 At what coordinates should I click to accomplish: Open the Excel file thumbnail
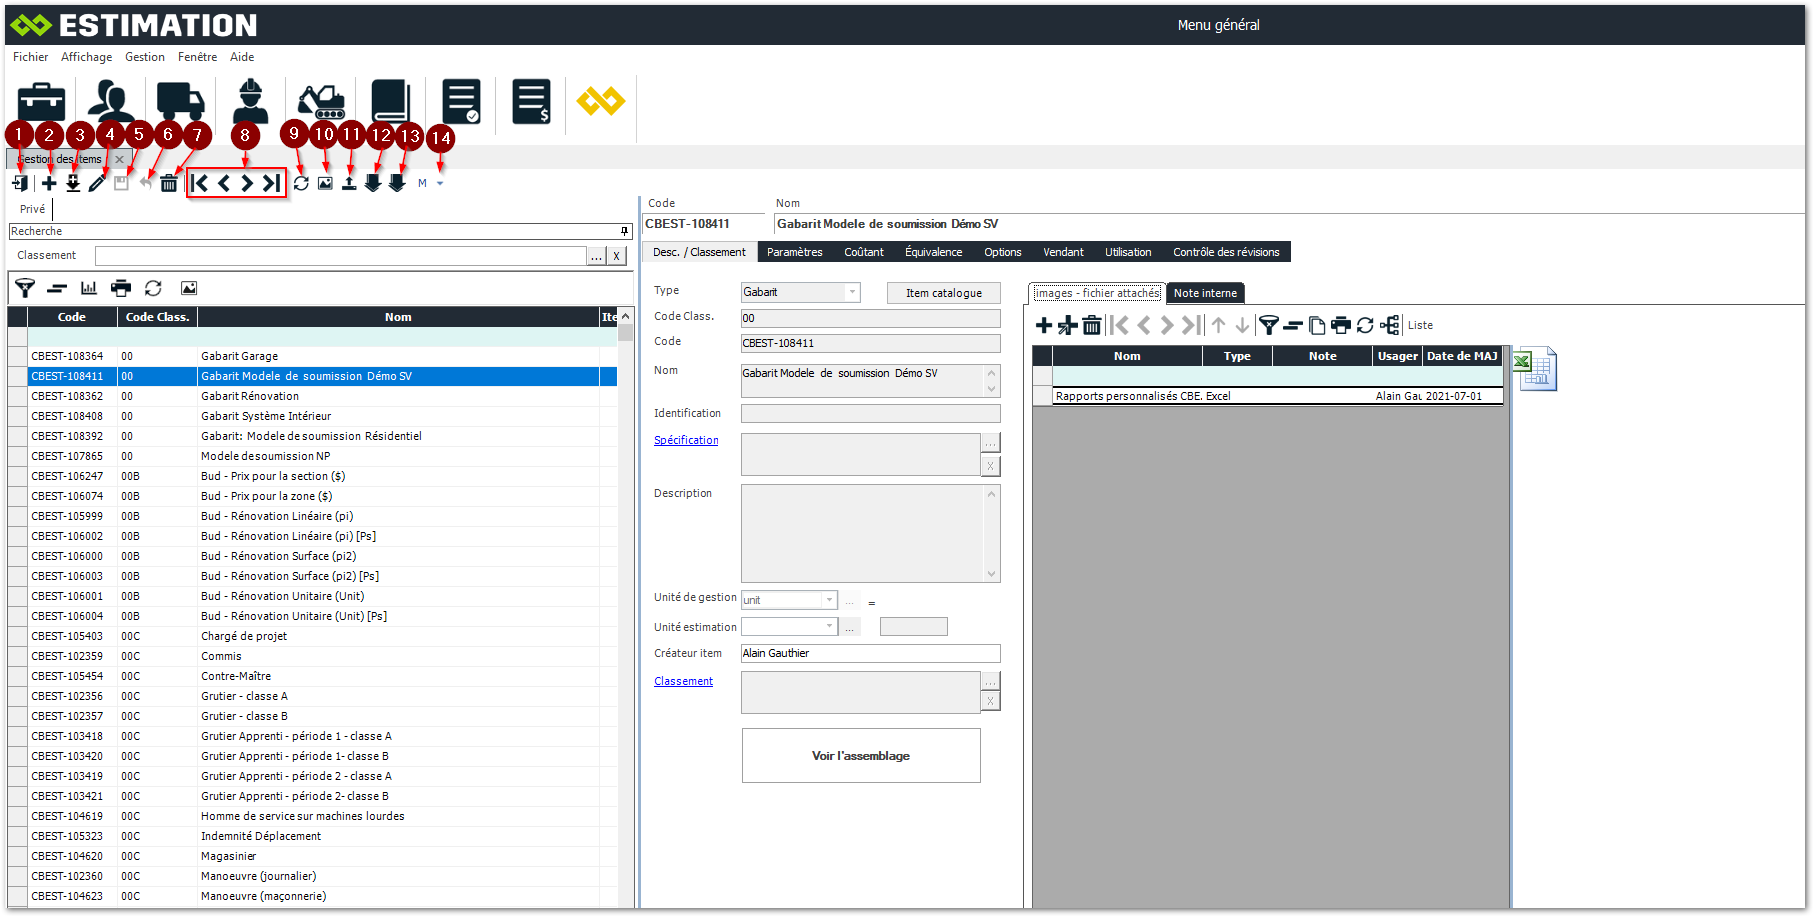[1535, 369]
